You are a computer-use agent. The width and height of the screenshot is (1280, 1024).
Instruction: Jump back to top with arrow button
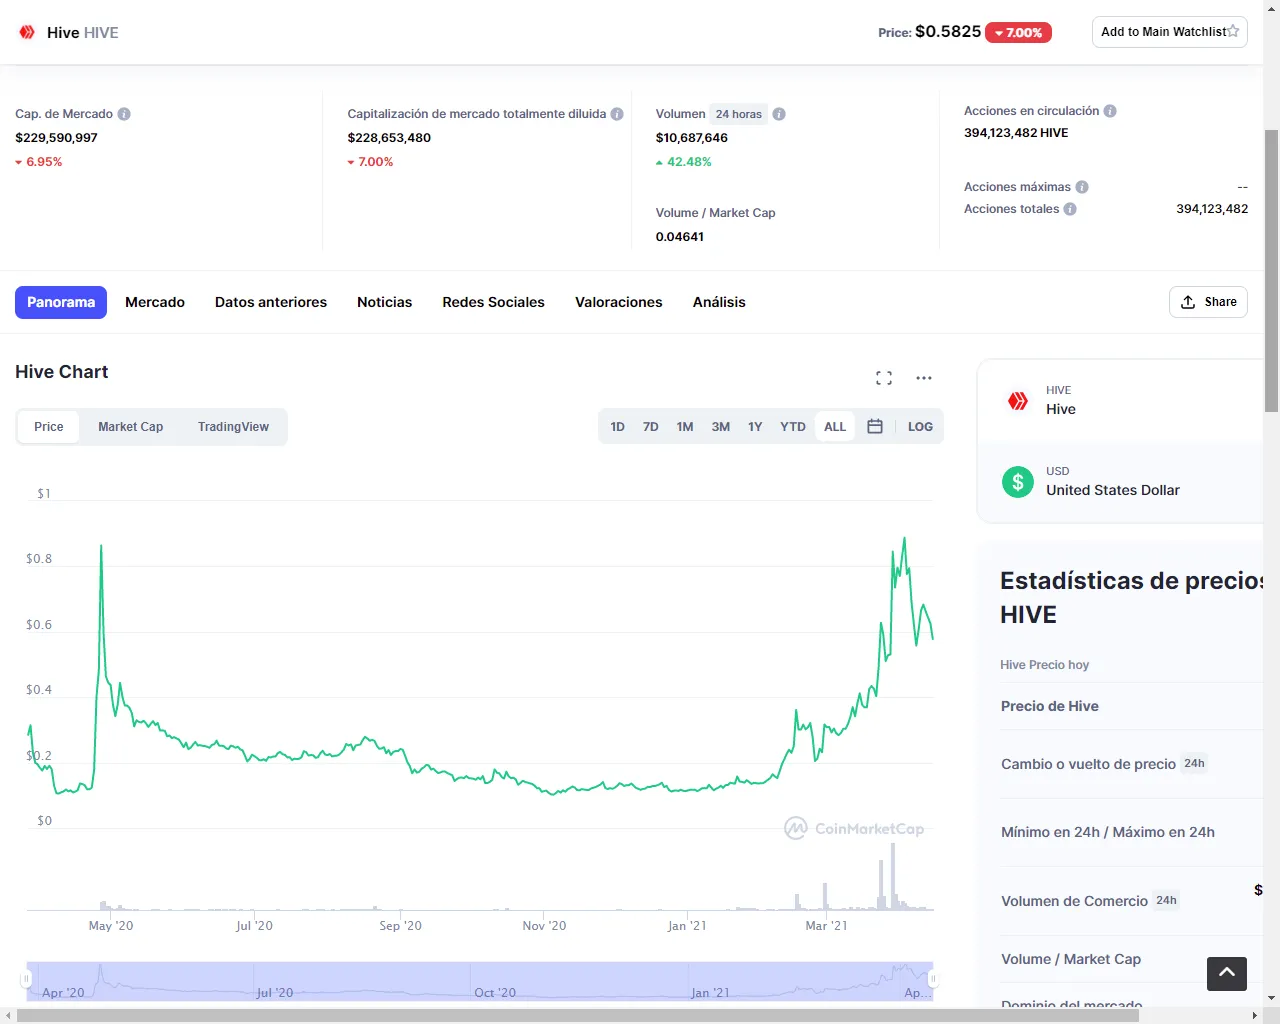point(1227,973)
